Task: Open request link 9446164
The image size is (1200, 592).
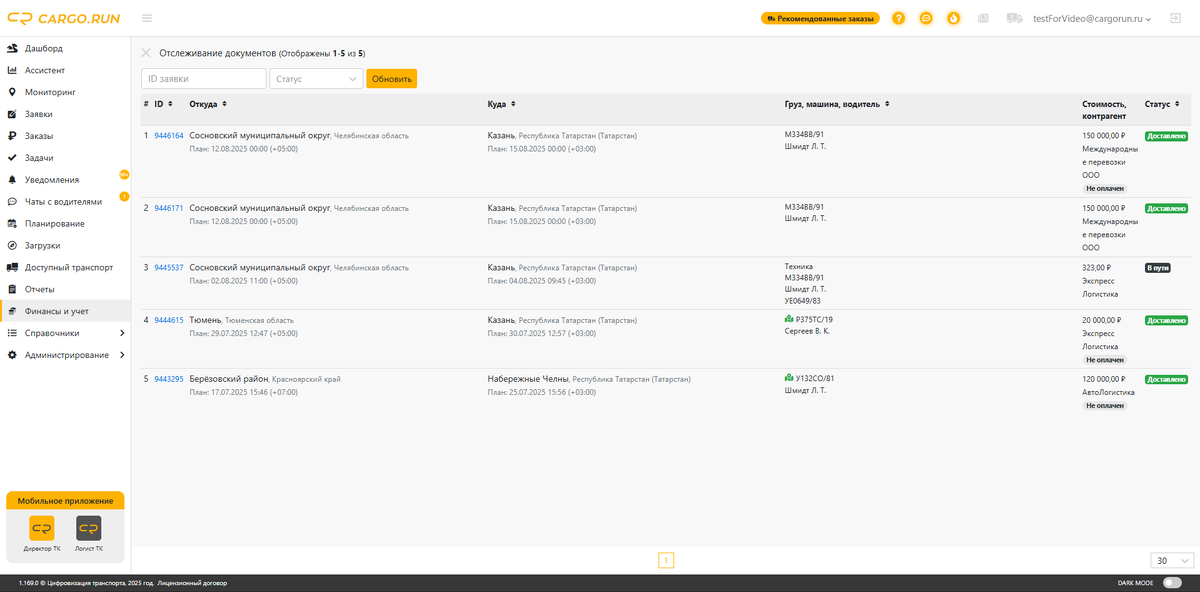Action: tap(169, 135)
